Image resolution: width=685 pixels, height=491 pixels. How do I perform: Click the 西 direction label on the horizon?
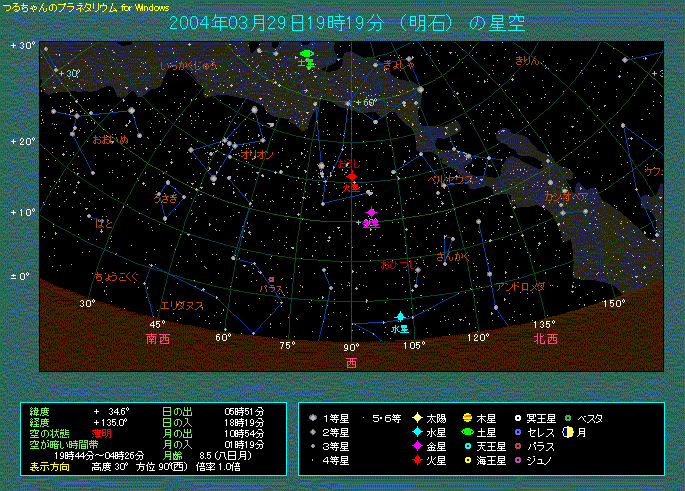351,362
